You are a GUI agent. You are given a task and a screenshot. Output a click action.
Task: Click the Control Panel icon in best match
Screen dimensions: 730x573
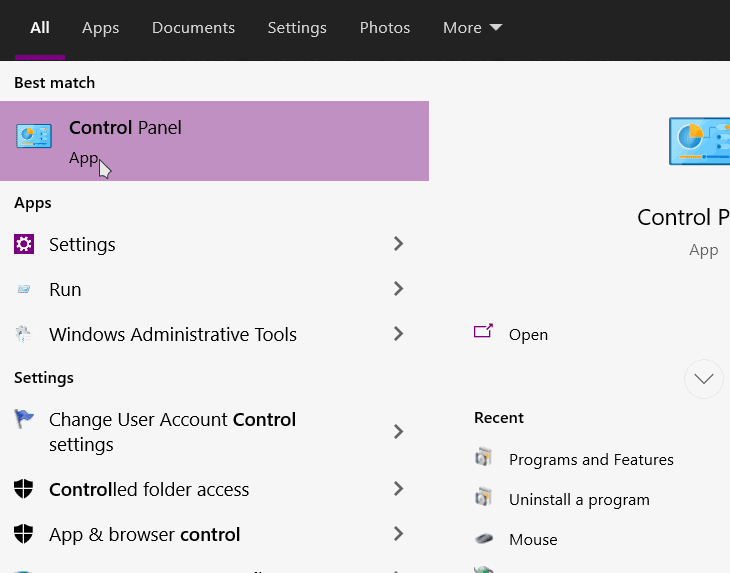[34, 136]
